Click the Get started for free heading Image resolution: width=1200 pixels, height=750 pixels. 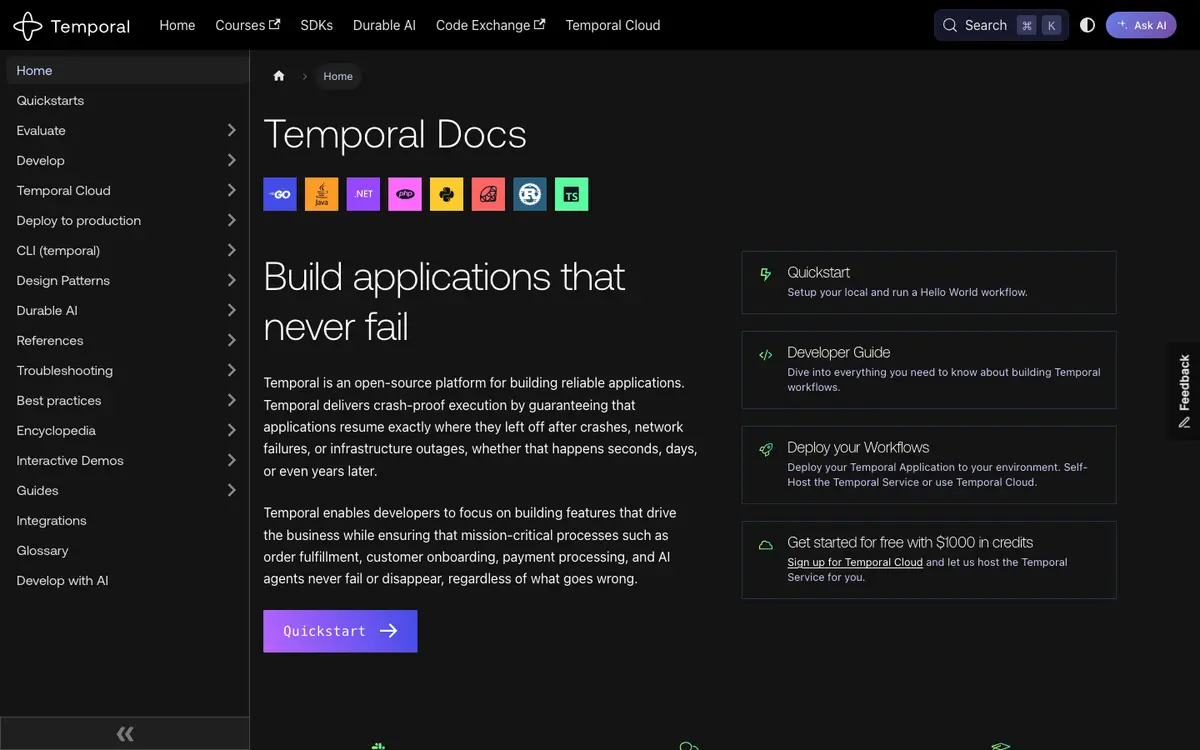tap(910, 542)
